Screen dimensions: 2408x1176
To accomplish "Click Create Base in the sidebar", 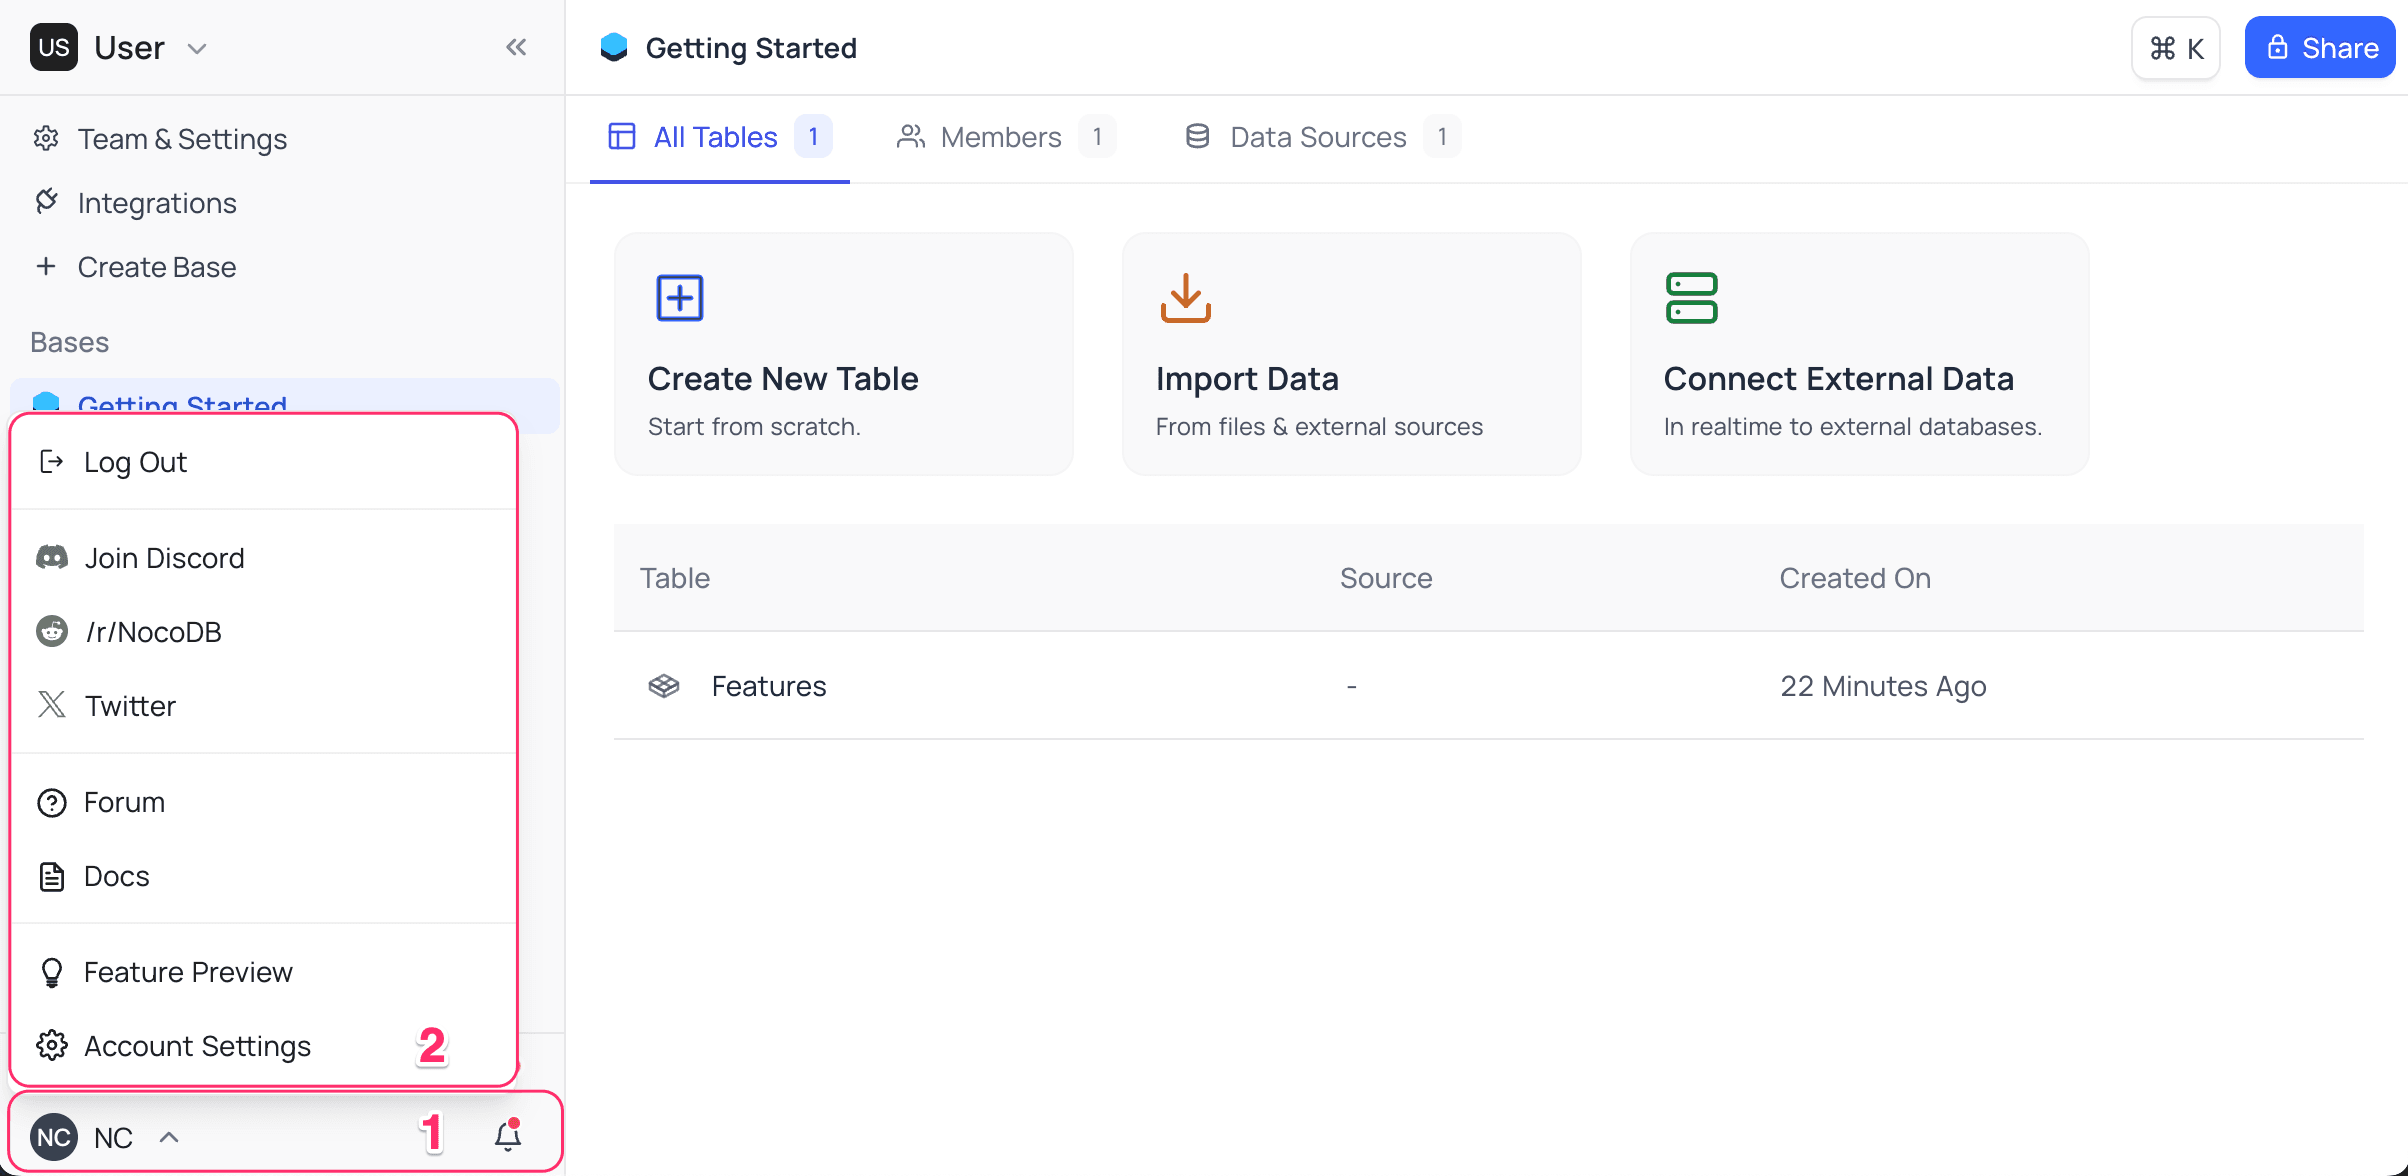I will pyautogui.click(x=157, y=267).
